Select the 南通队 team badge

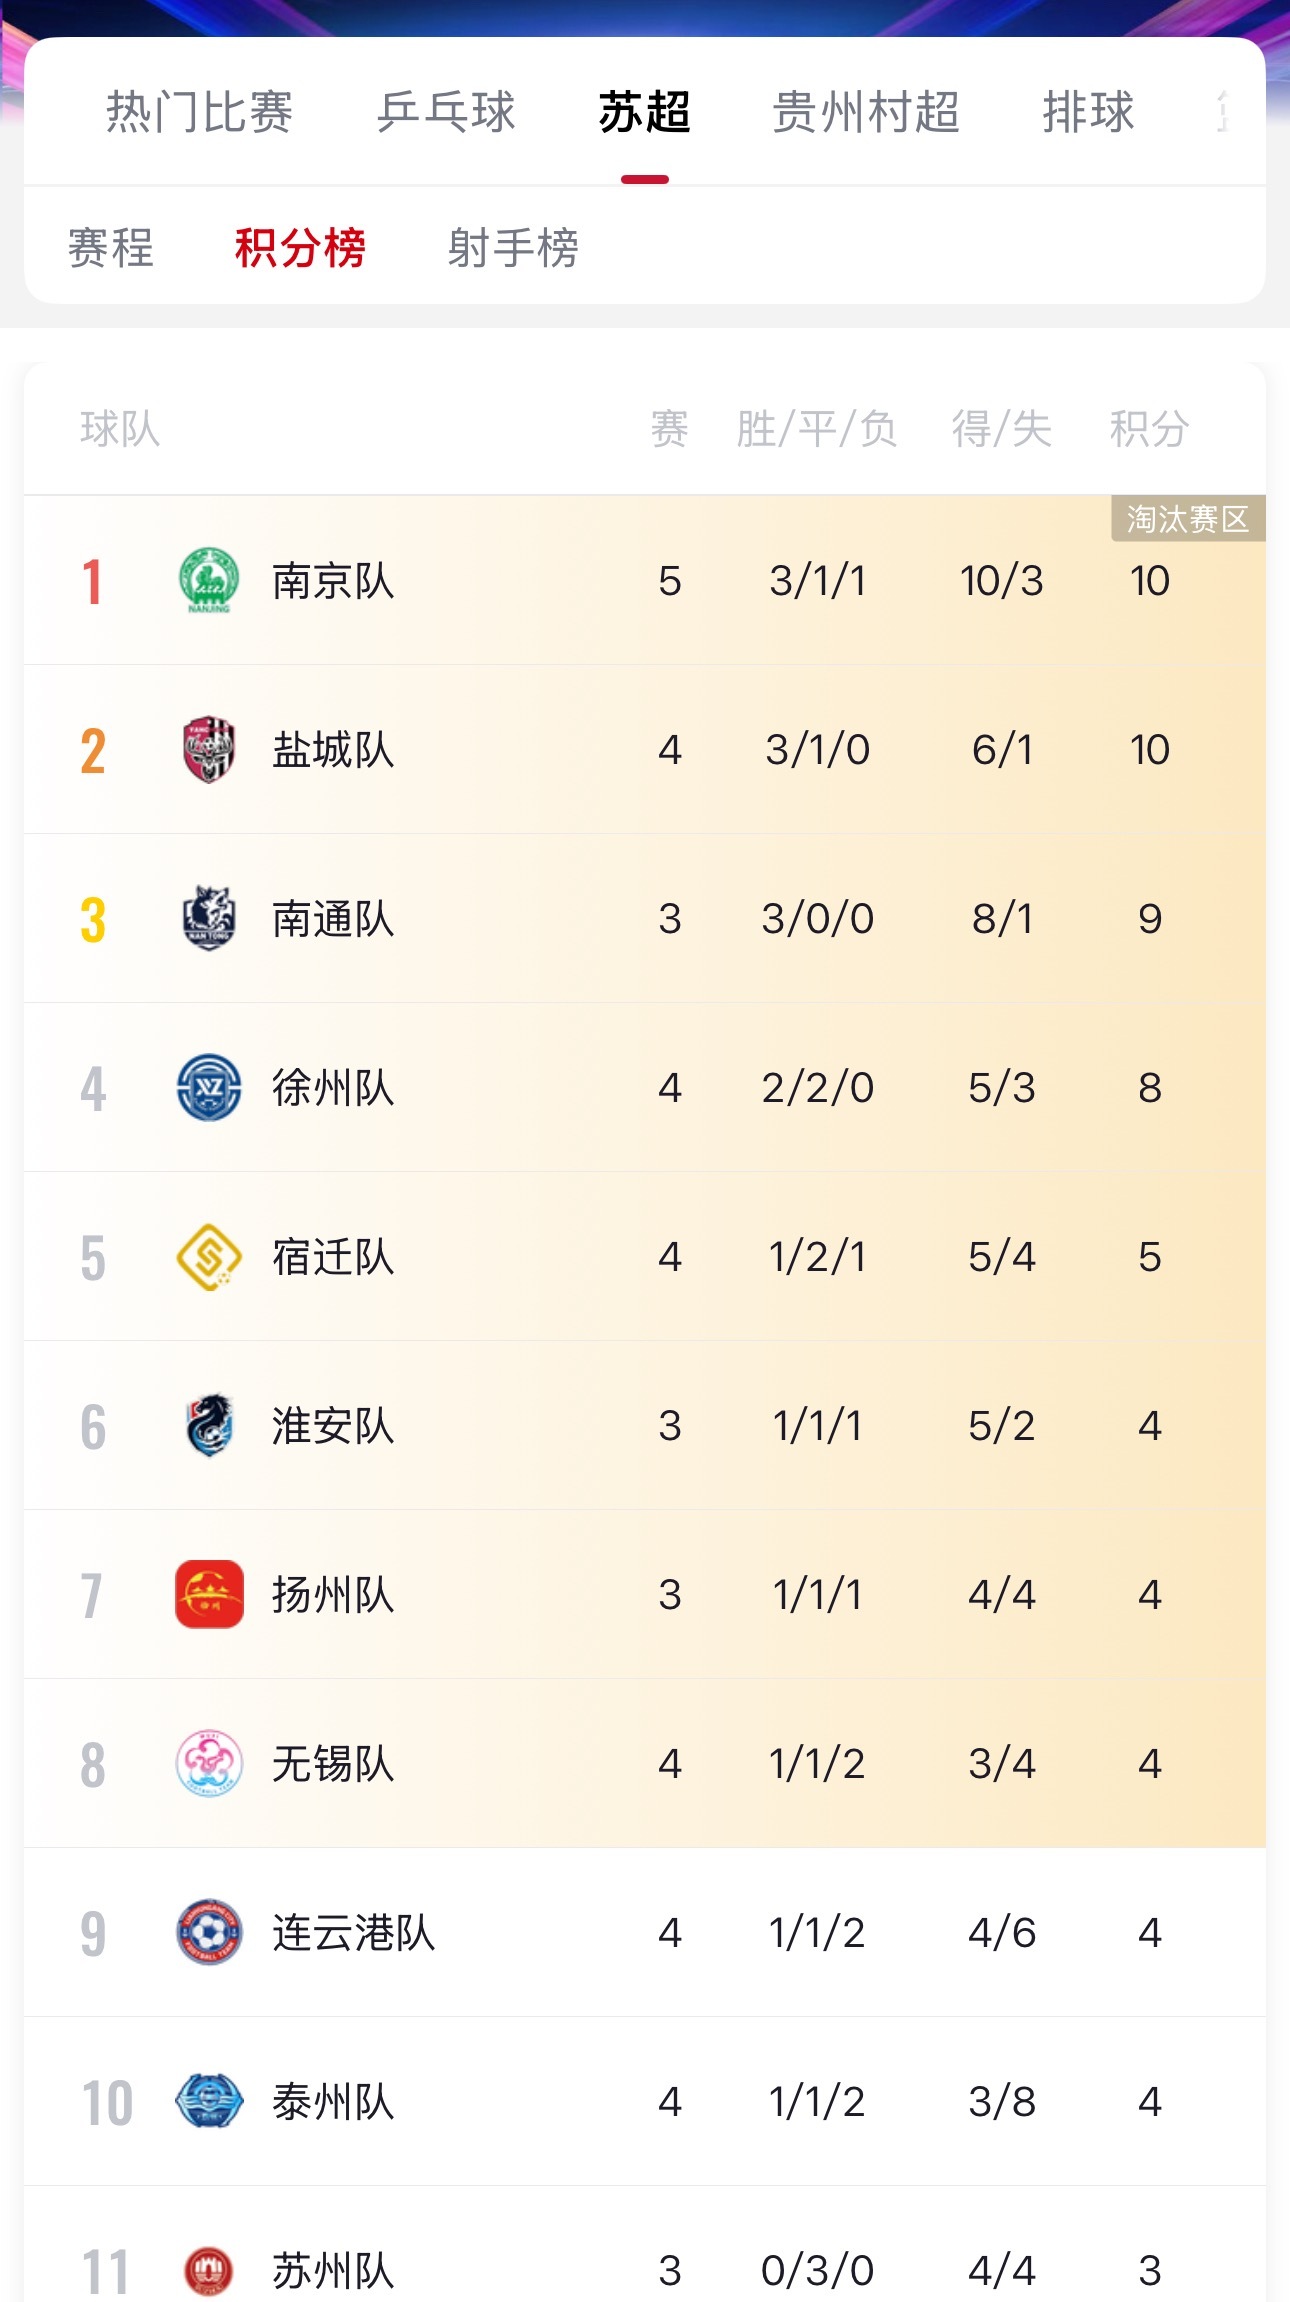point(209,918)
